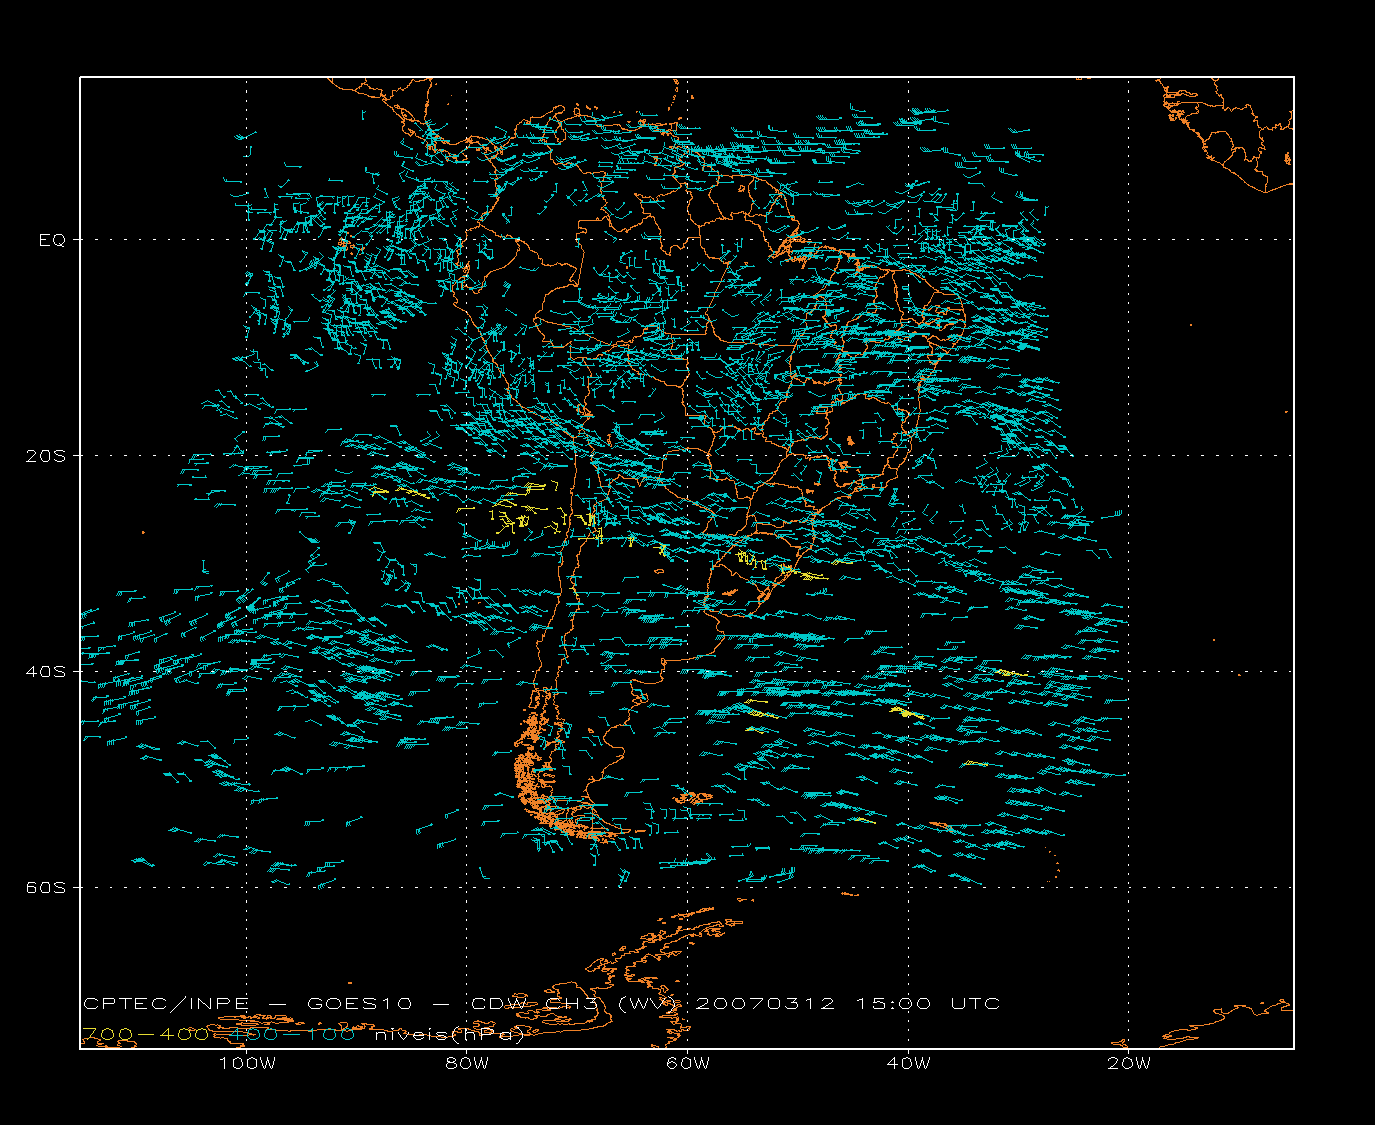The image size is (1375, 1125).
Task: Click the '100W' longitude axis label
Action: [247, 1063]
